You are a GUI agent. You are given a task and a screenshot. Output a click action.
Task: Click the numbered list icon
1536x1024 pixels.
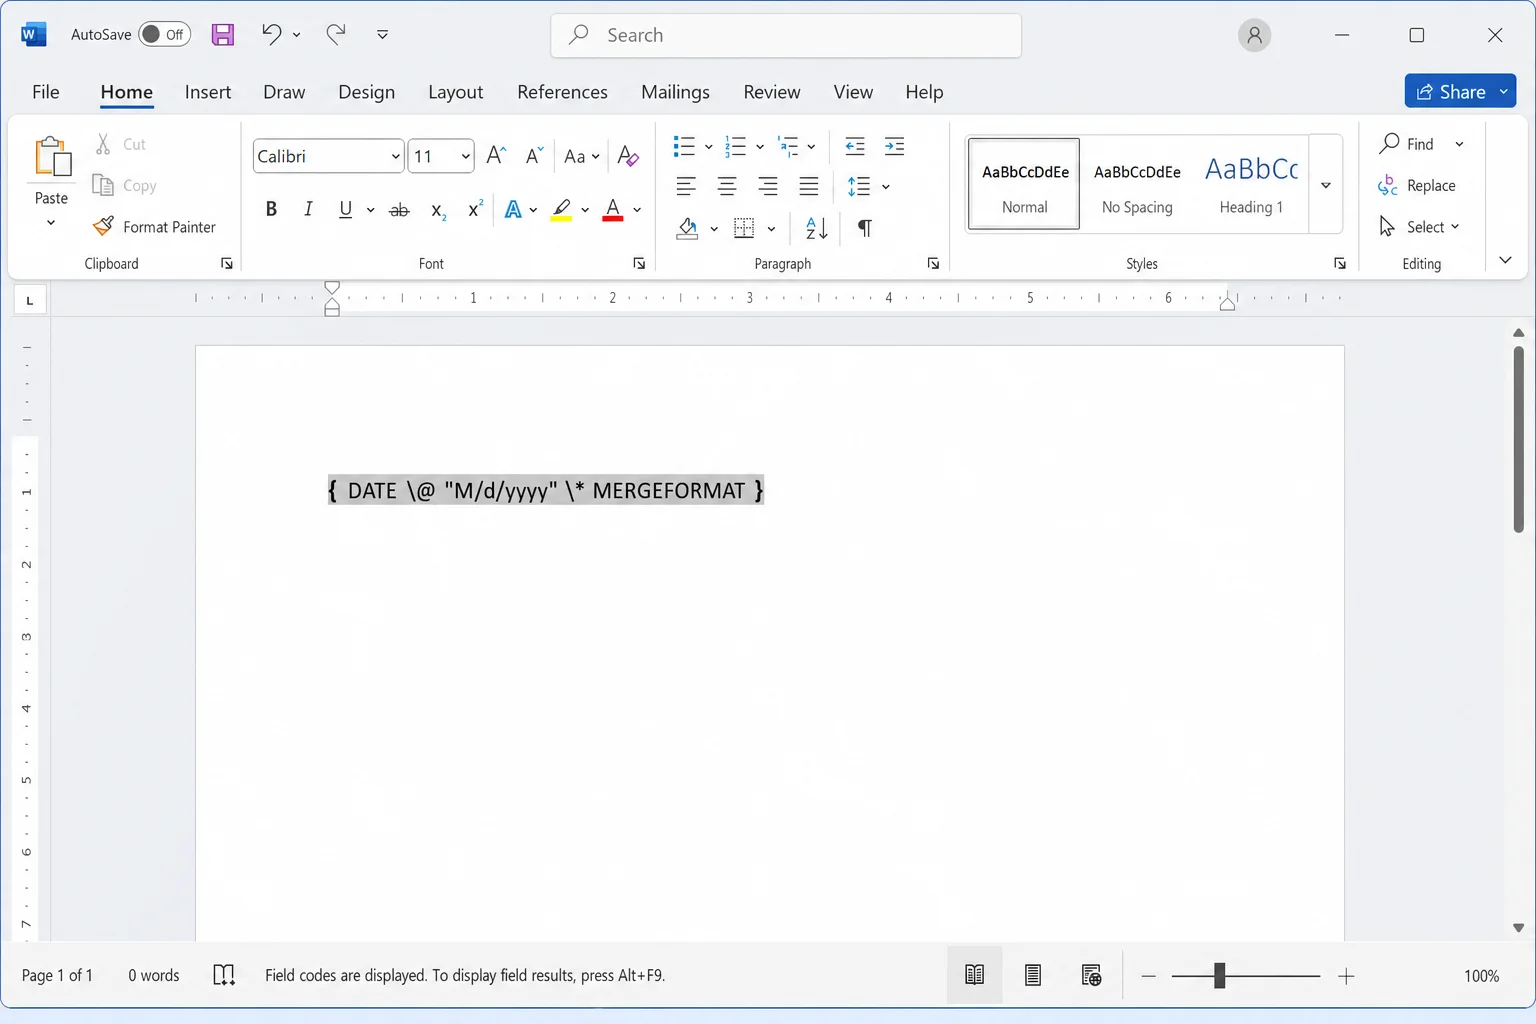pyautogui.click(x=736, y=147)
